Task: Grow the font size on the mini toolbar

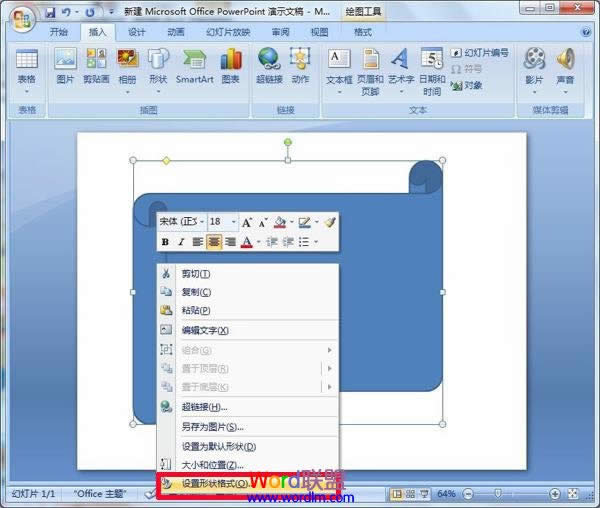Action: pos(246,223)
